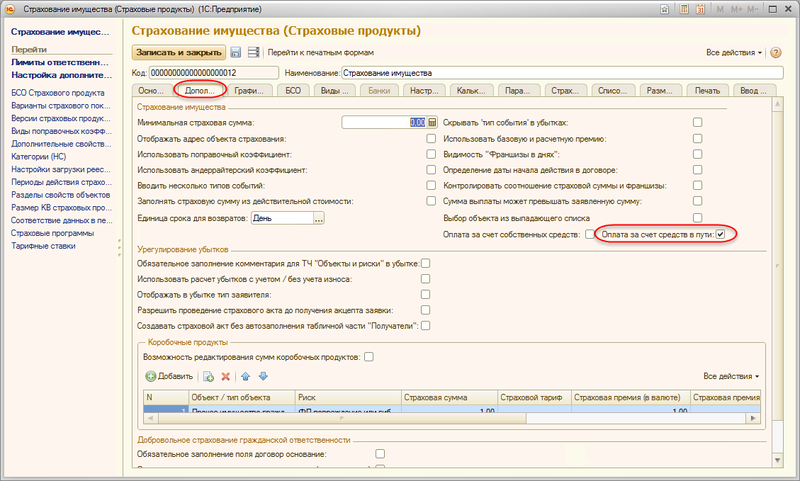
Task: Click the Наименование input field
Action: tap(560, 73)
